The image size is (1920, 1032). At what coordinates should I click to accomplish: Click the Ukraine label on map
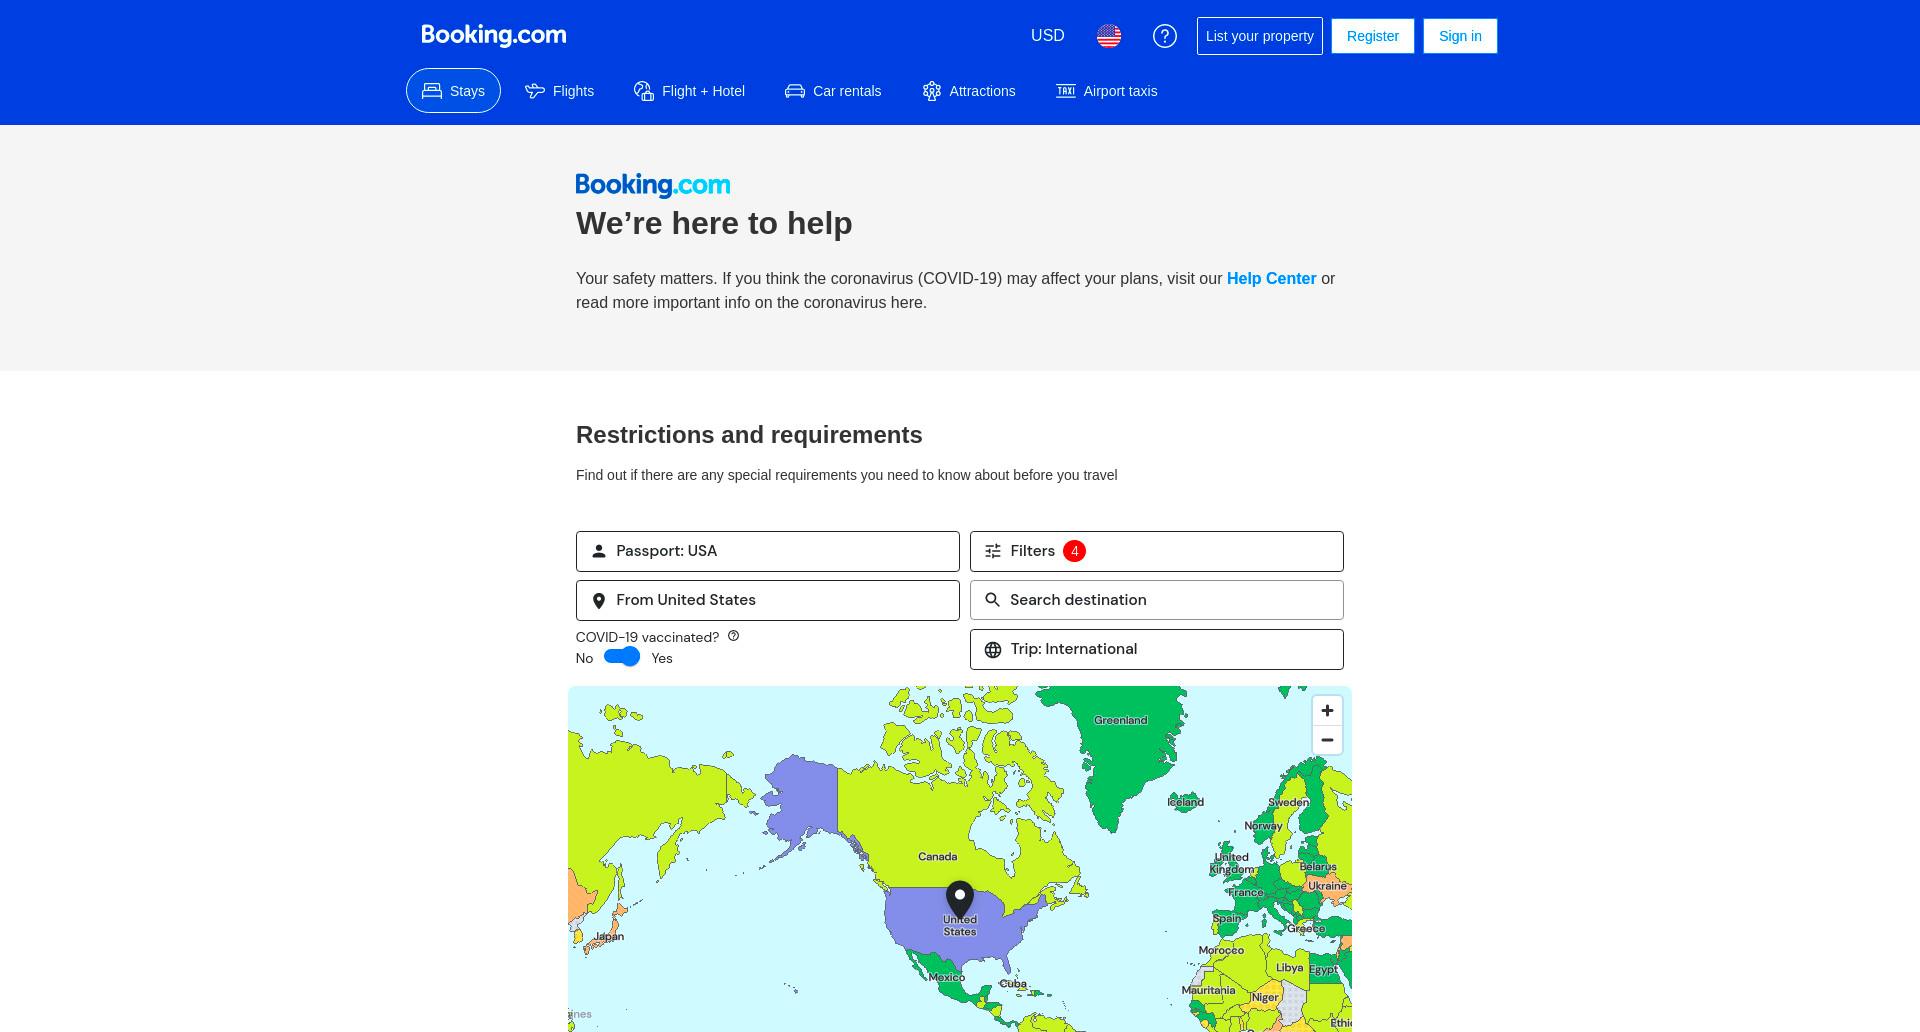point(1328,886)
